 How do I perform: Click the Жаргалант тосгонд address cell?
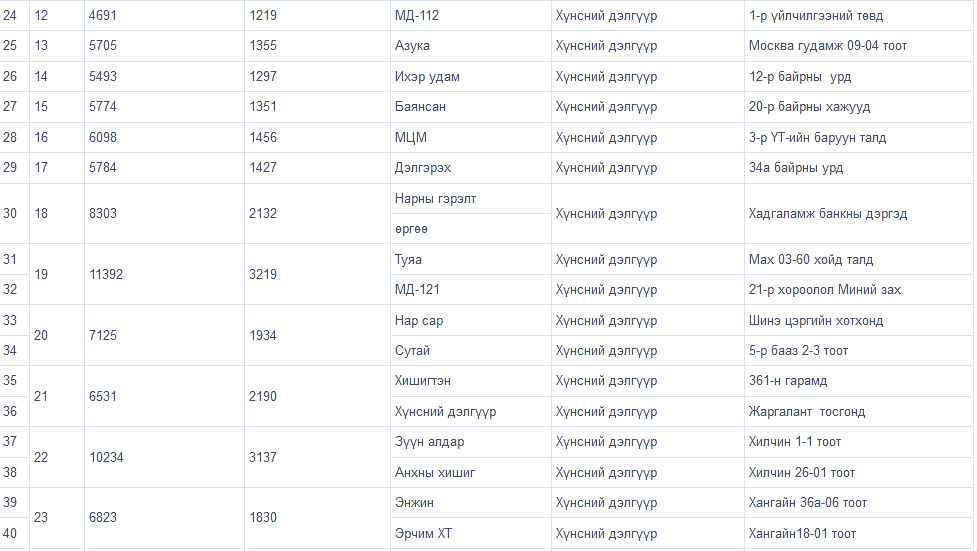click(x=807, y=412)
